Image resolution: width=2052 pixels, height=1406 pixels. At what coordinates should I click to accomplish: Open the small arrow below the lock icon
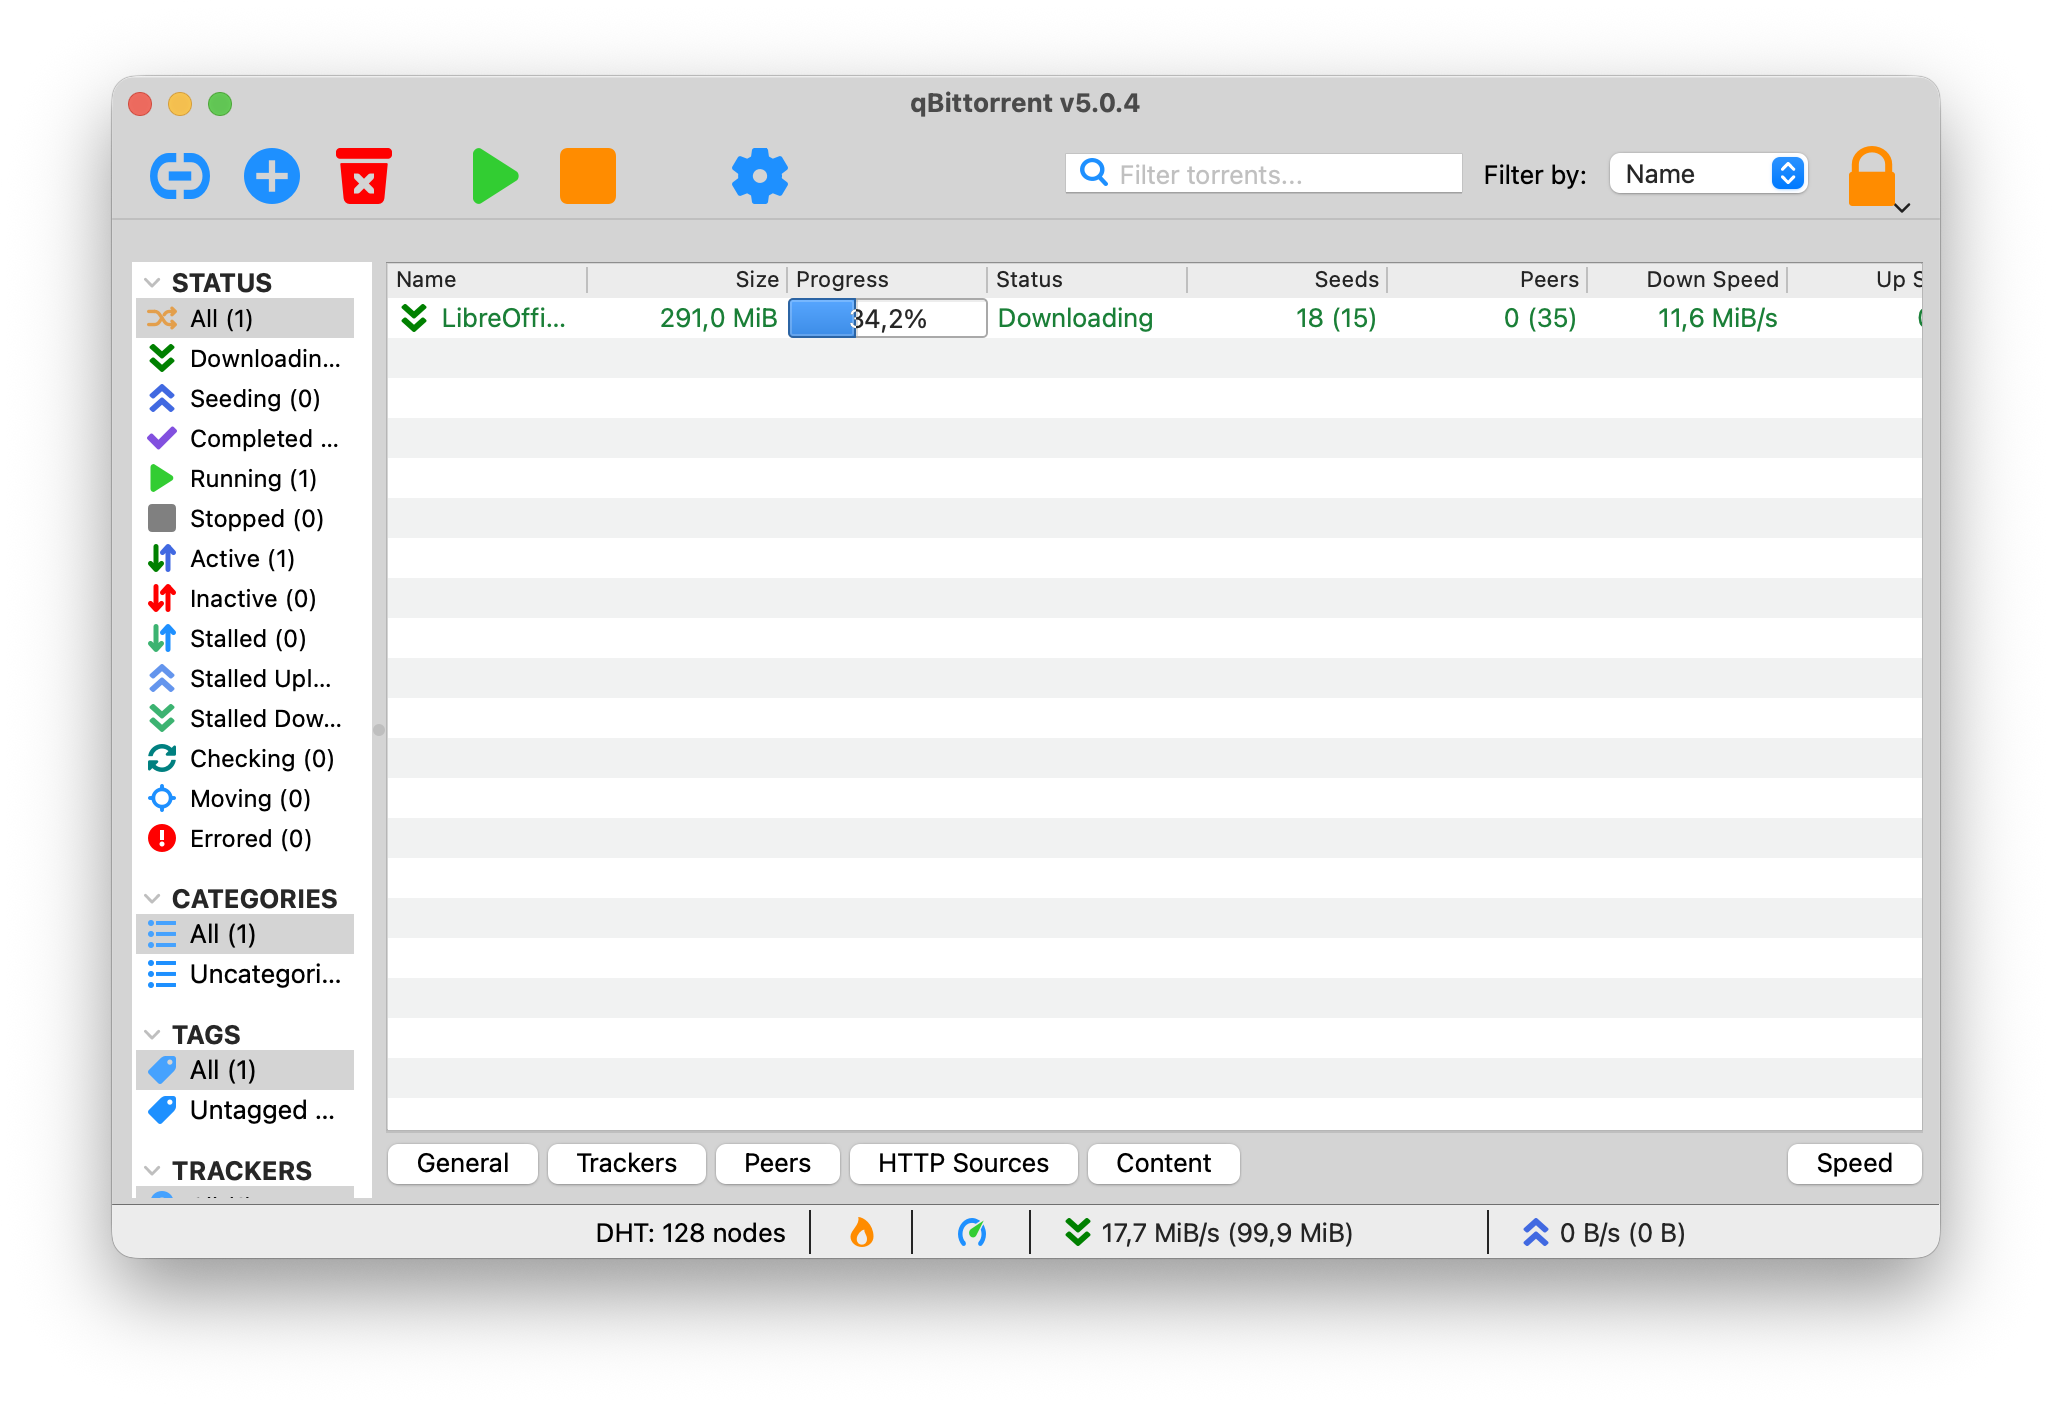(x=1903, y=208)
